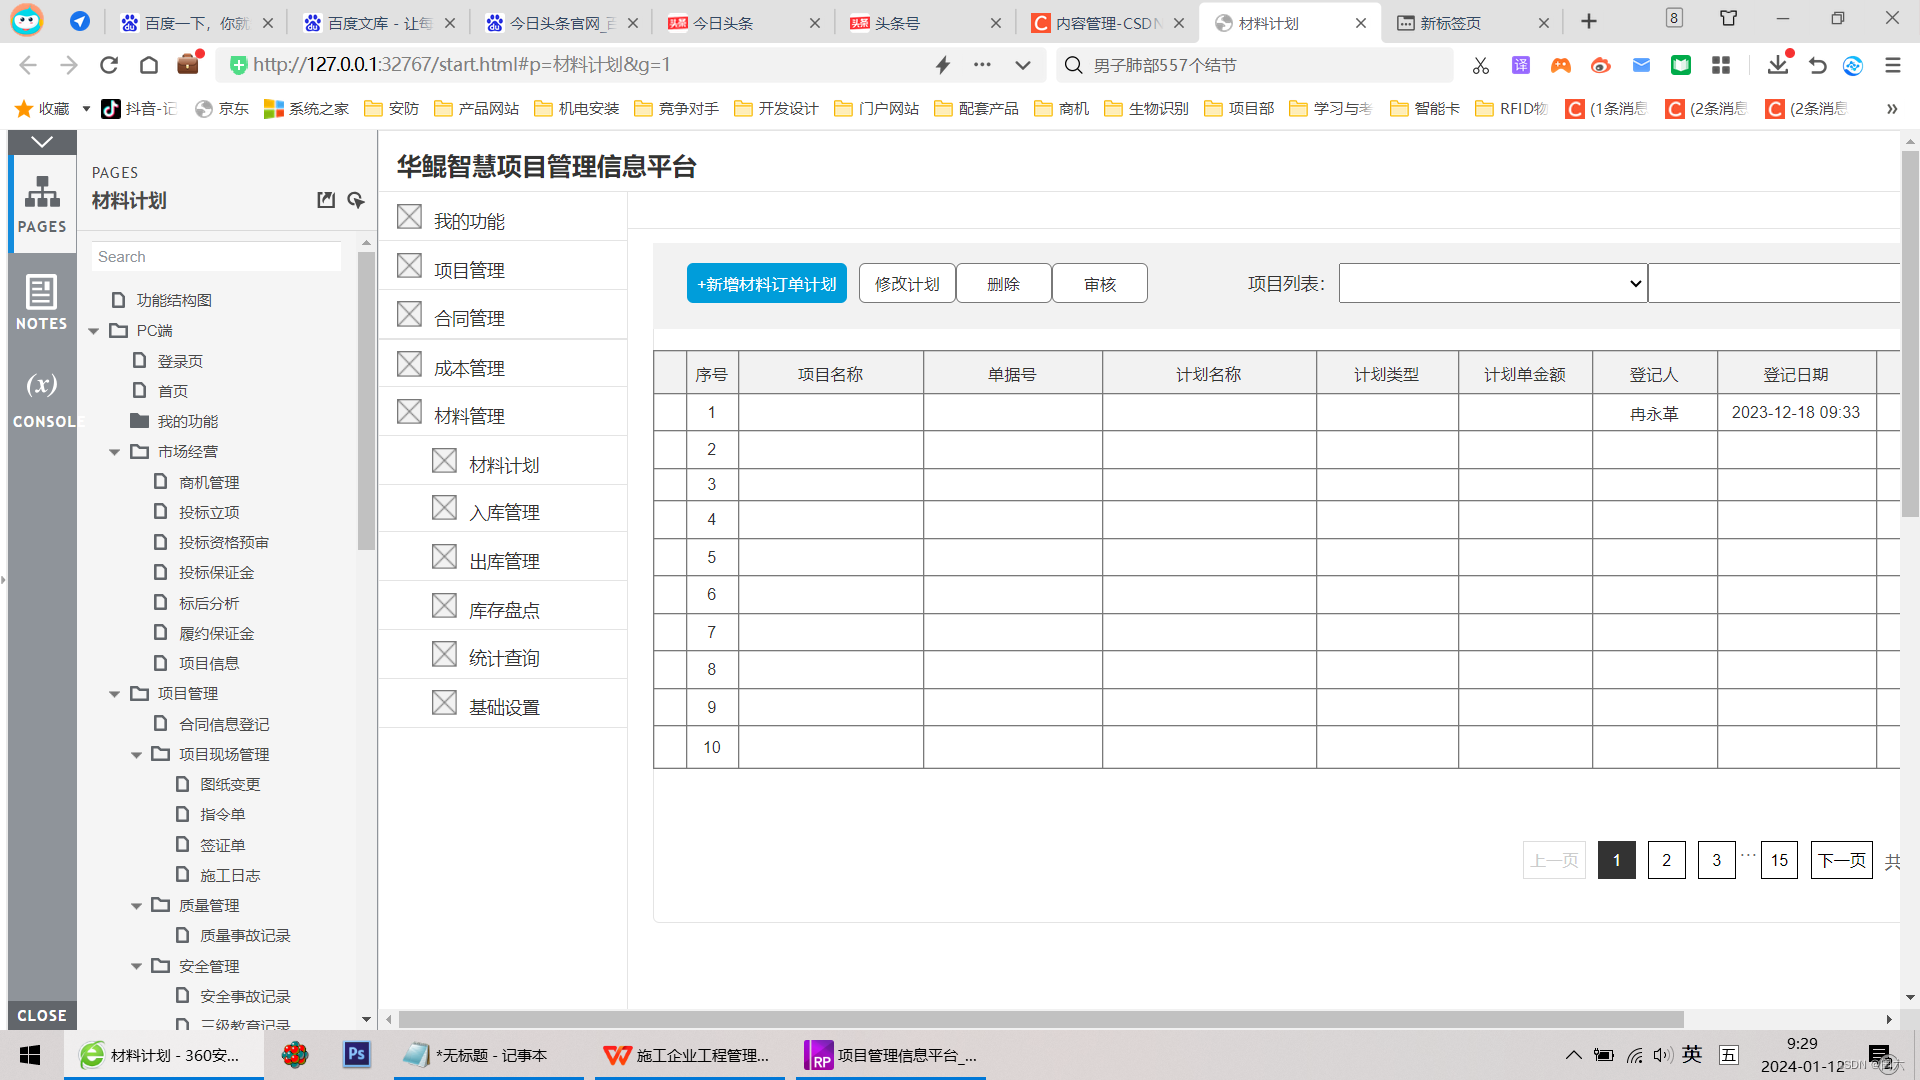Viewport: 1920px width, 1080px height.
Task: Open the screenshot scissors tool icon
Action: coord(1481,65)
